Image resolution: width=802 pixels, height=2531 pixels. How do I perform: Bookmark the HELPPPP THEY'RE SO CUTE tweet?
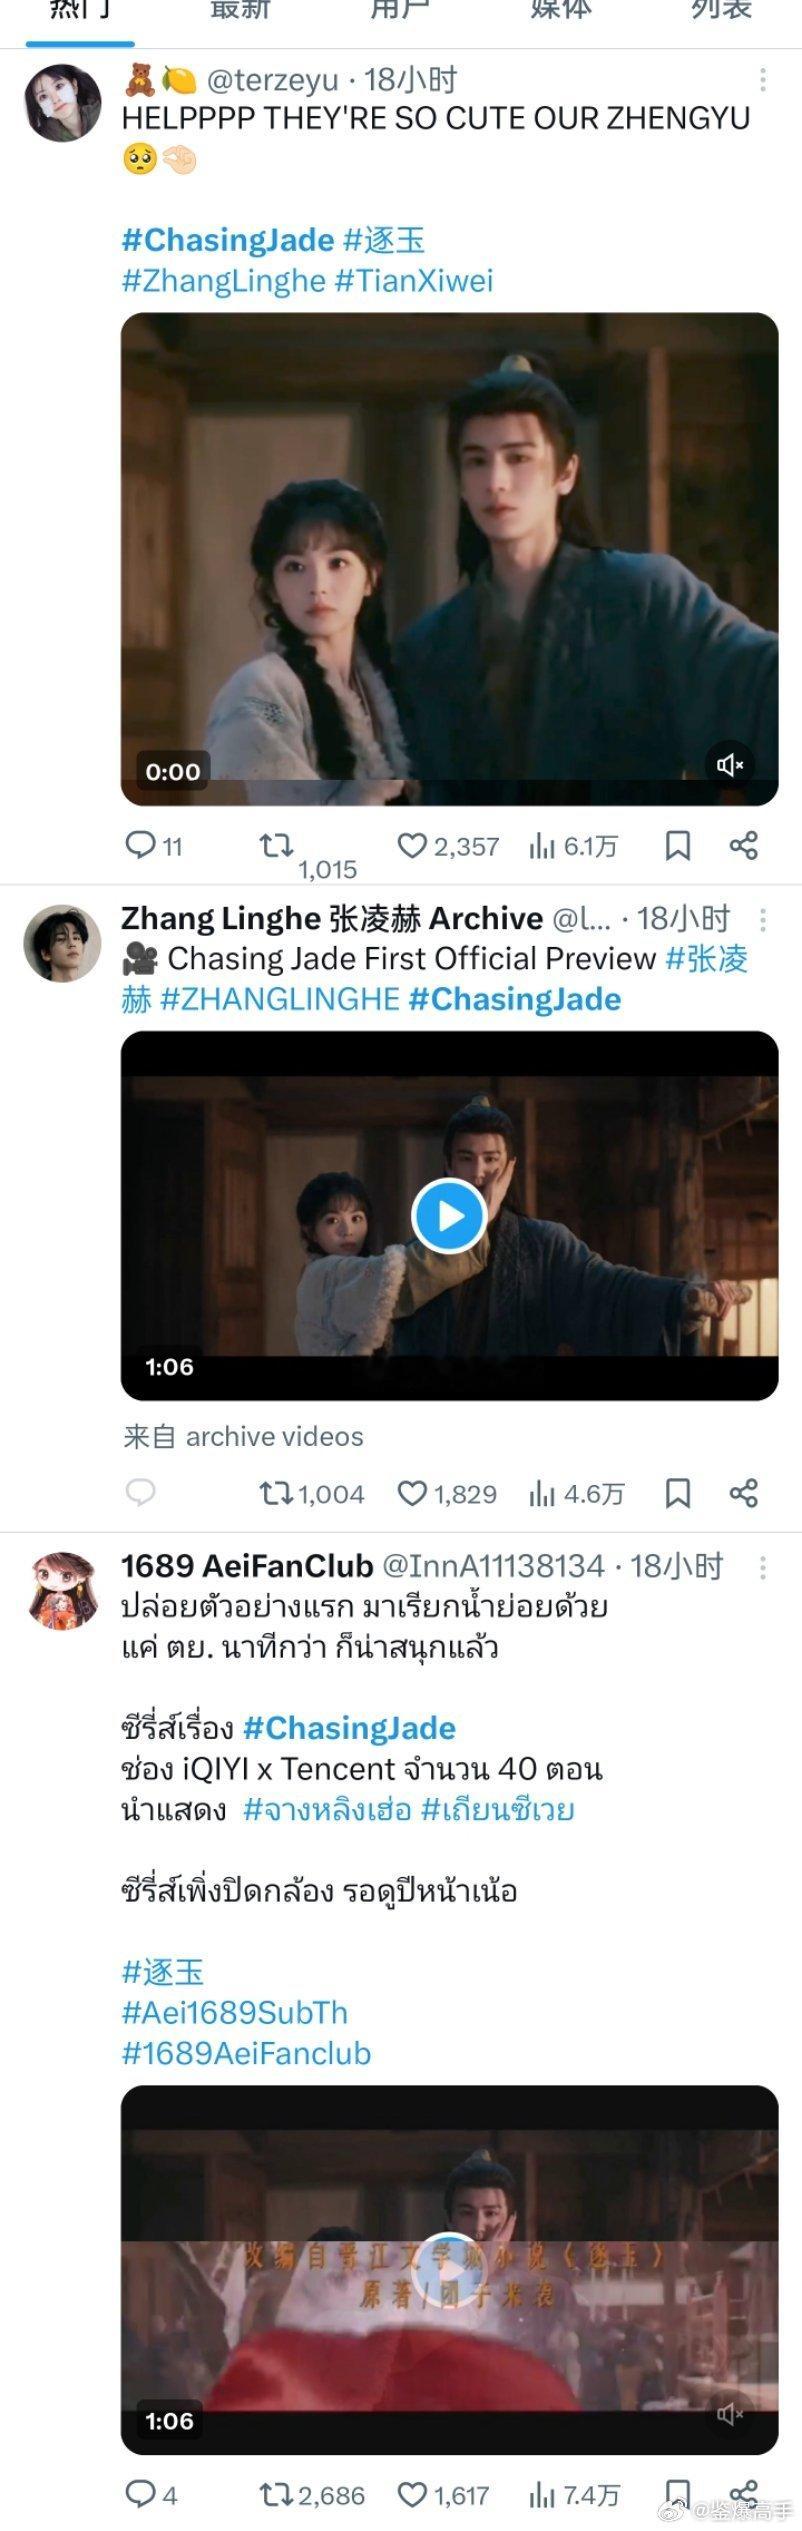coord(677,846)
